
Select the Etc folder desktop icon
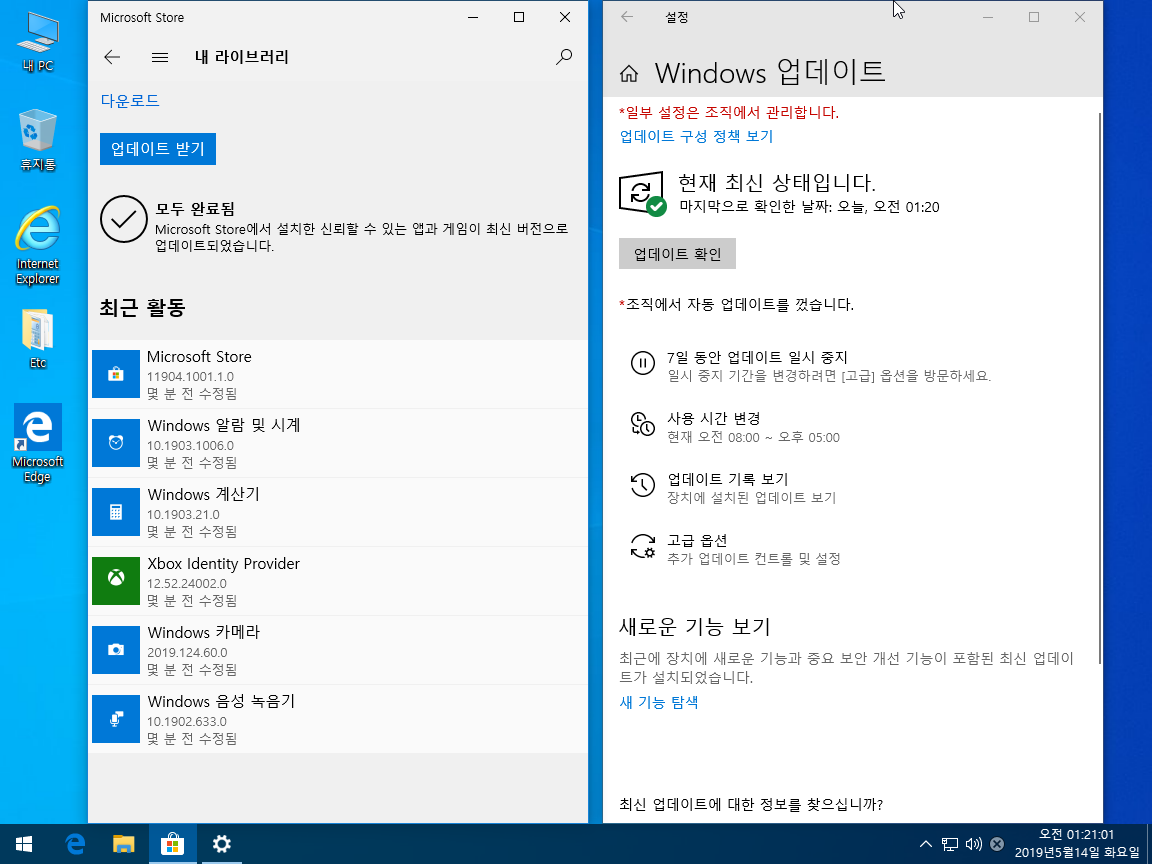tap(38, 339)
